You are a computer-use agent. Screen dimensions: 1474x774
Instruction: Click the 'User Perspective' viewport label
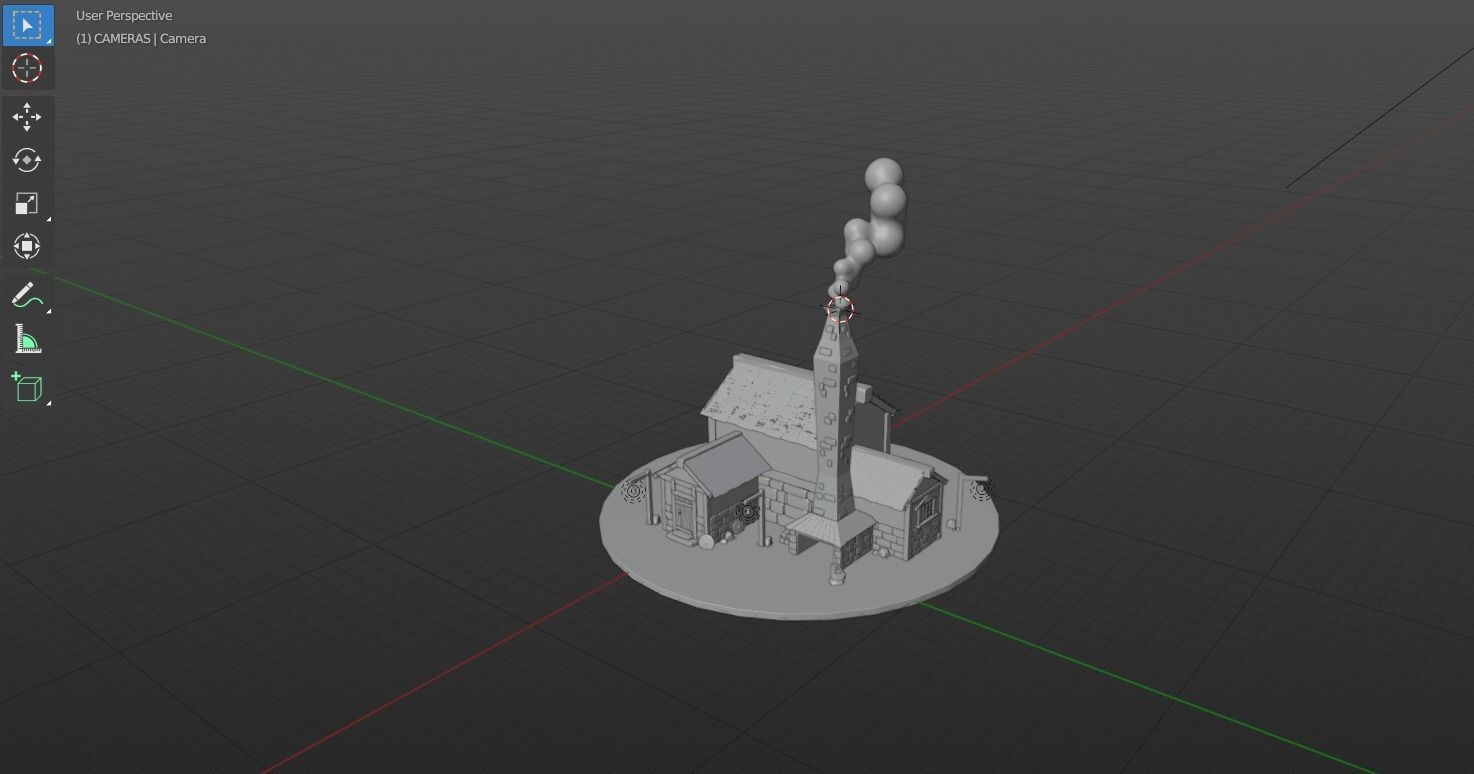click(x=124, y=16)
